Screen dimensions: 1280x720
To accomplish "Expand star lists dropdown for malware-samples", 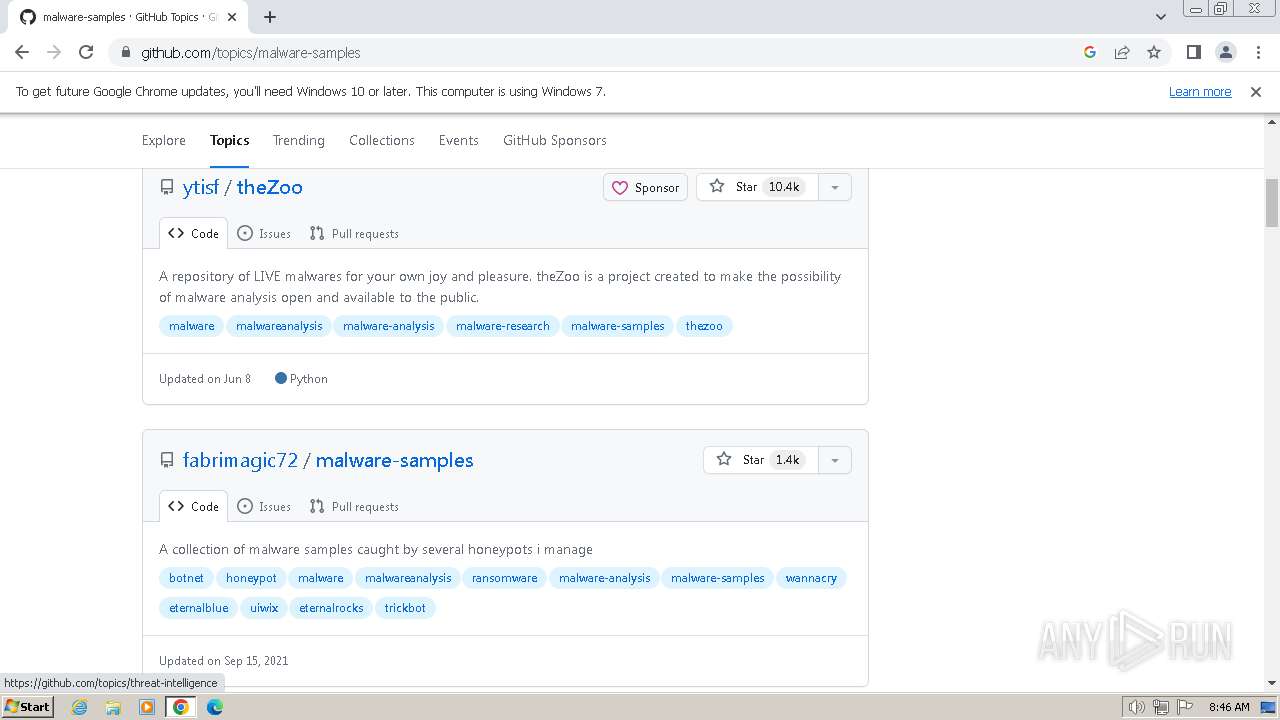I will 835,460.
